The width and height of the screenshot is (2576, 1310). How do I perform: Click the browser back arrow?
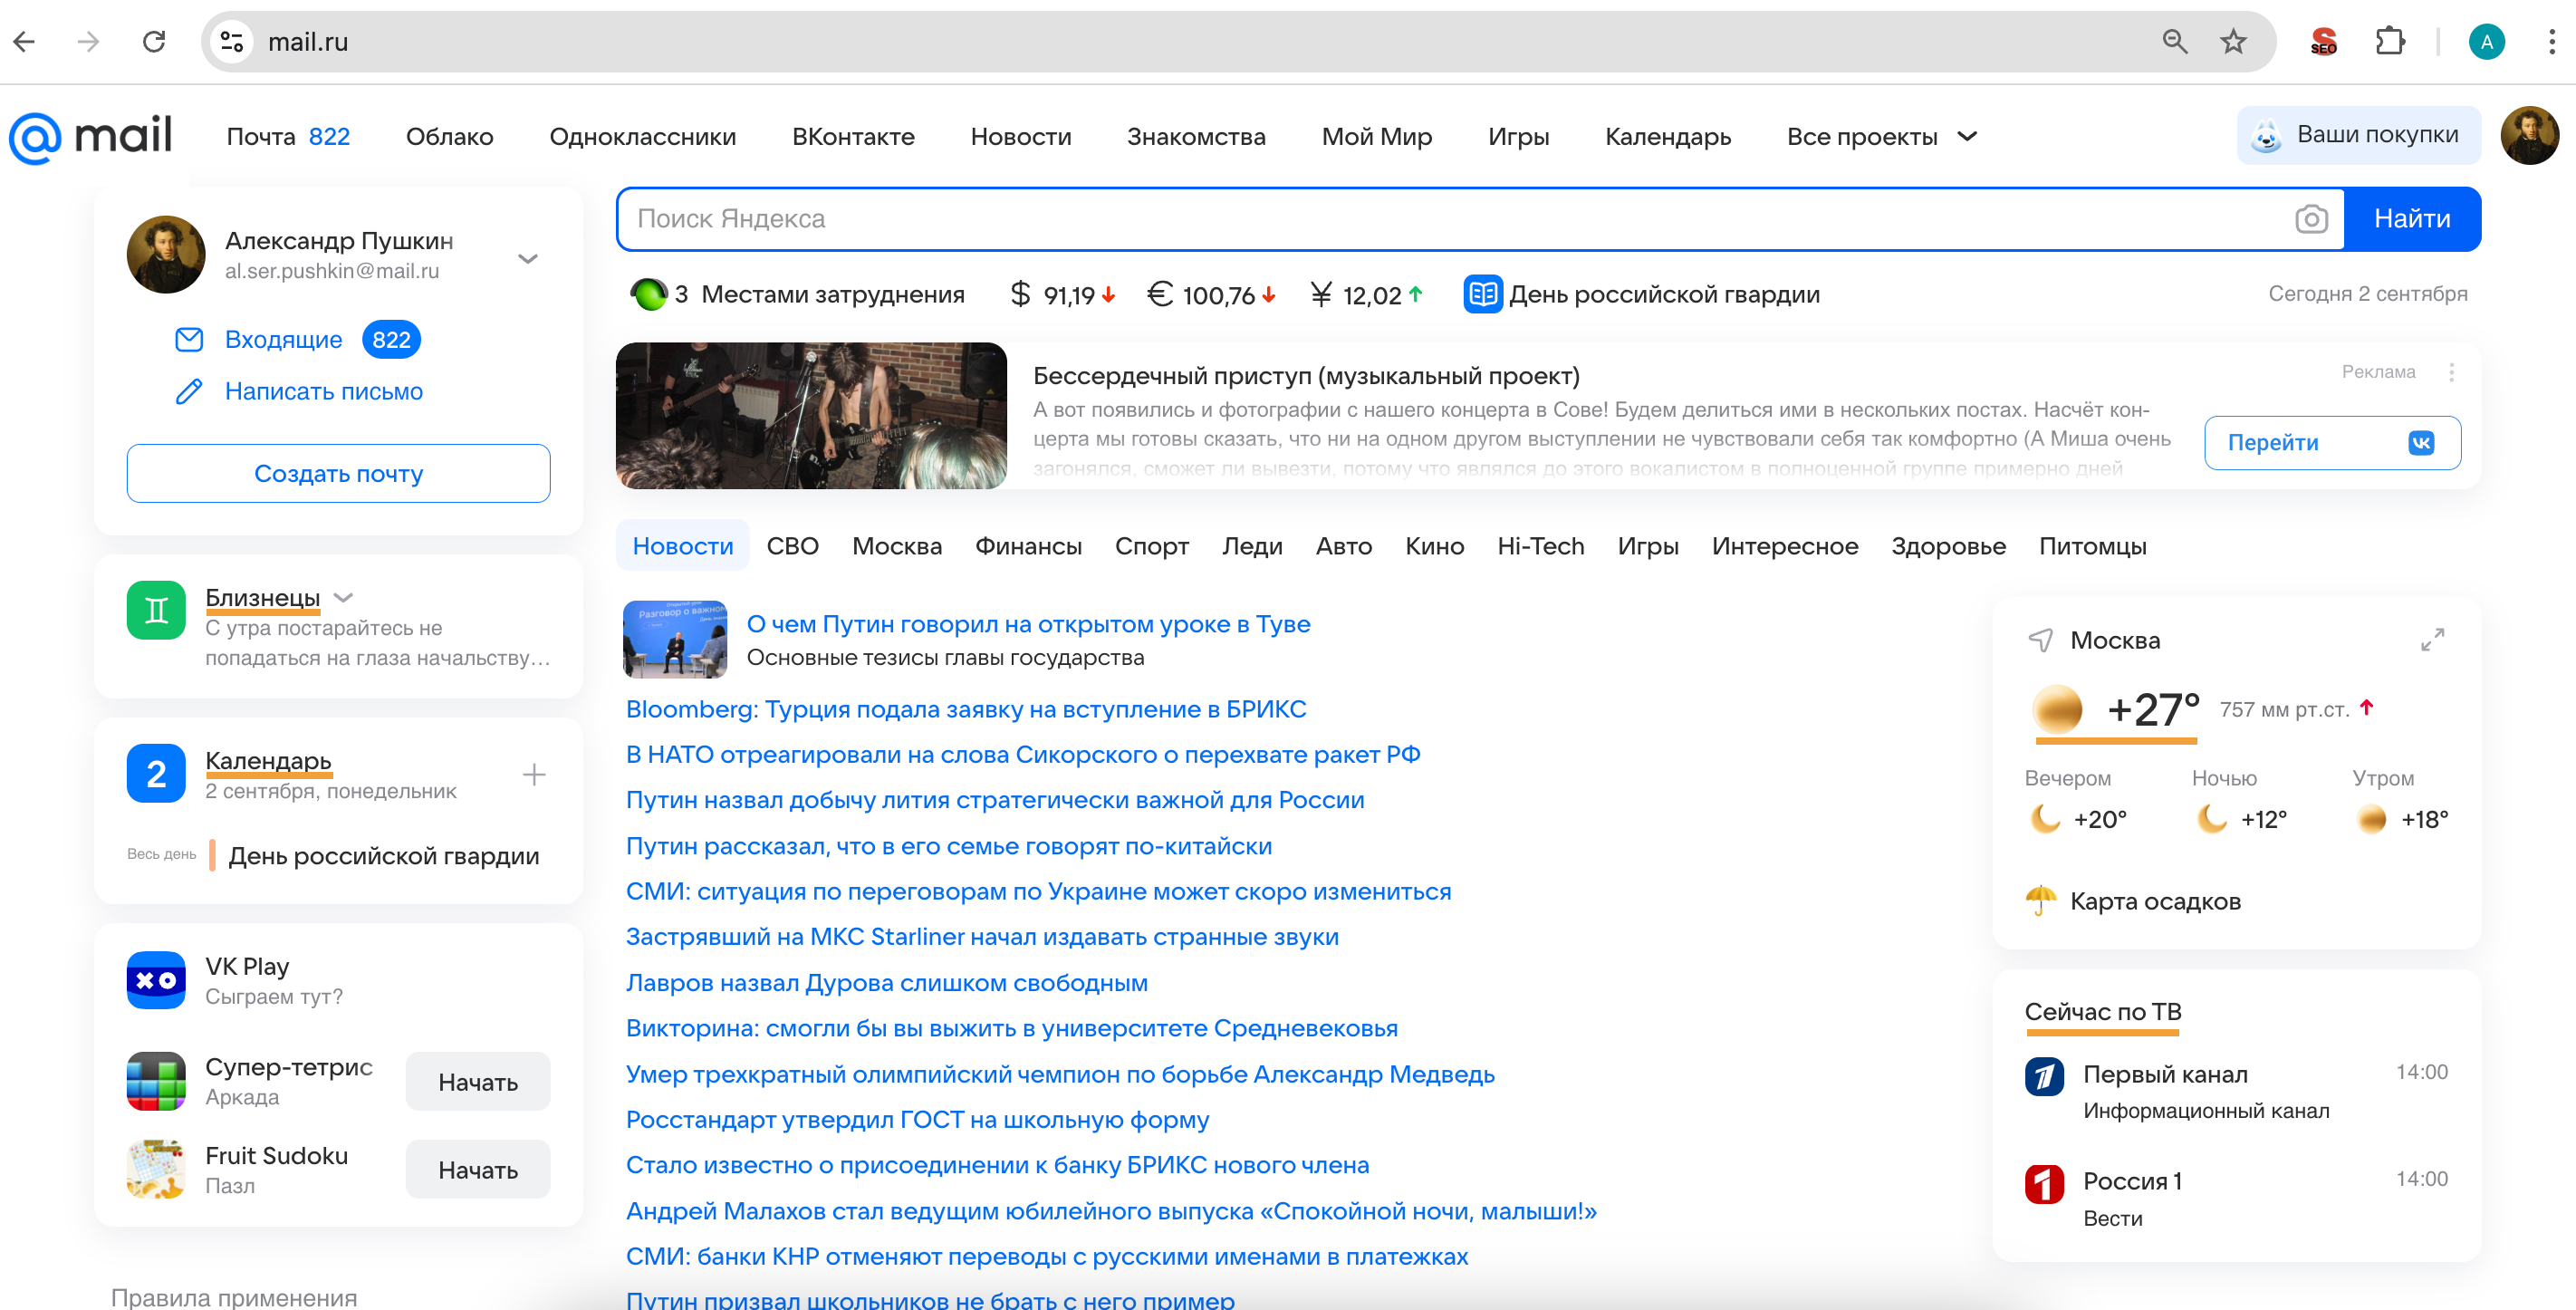(25, 42)
